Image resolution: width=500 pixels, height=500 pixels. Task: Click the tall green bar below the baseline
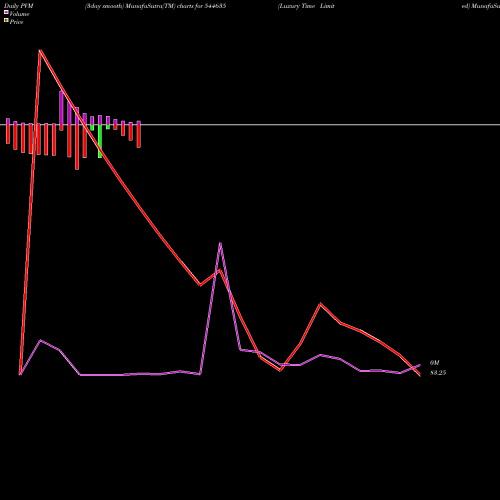(100, 141)
